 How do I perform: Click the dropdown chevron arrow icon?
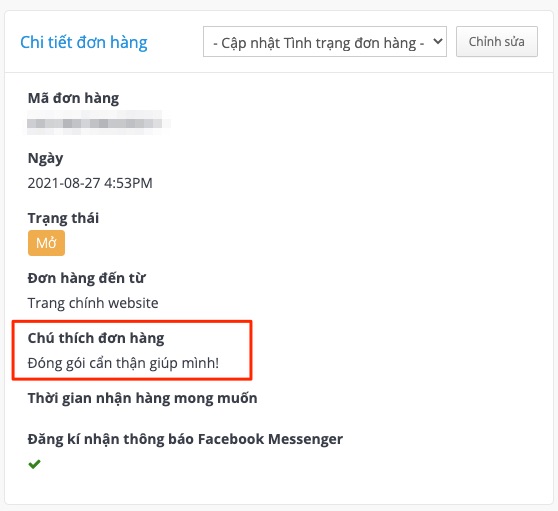click(438, 42)
